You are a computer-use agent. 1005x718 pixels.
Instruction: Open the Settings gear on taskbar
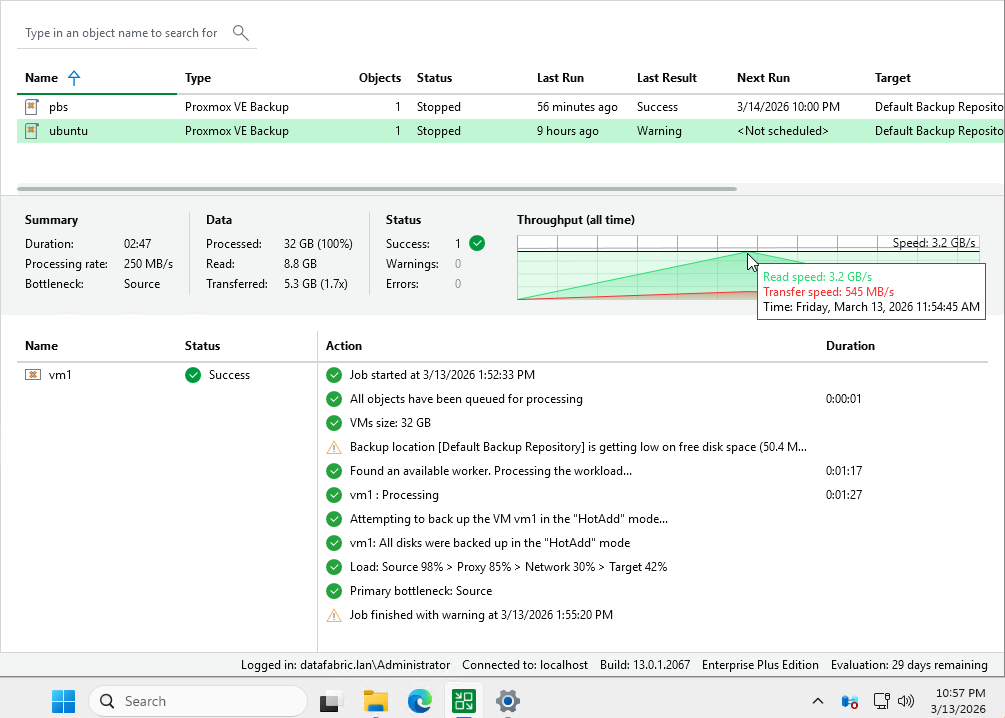point(508,701)
